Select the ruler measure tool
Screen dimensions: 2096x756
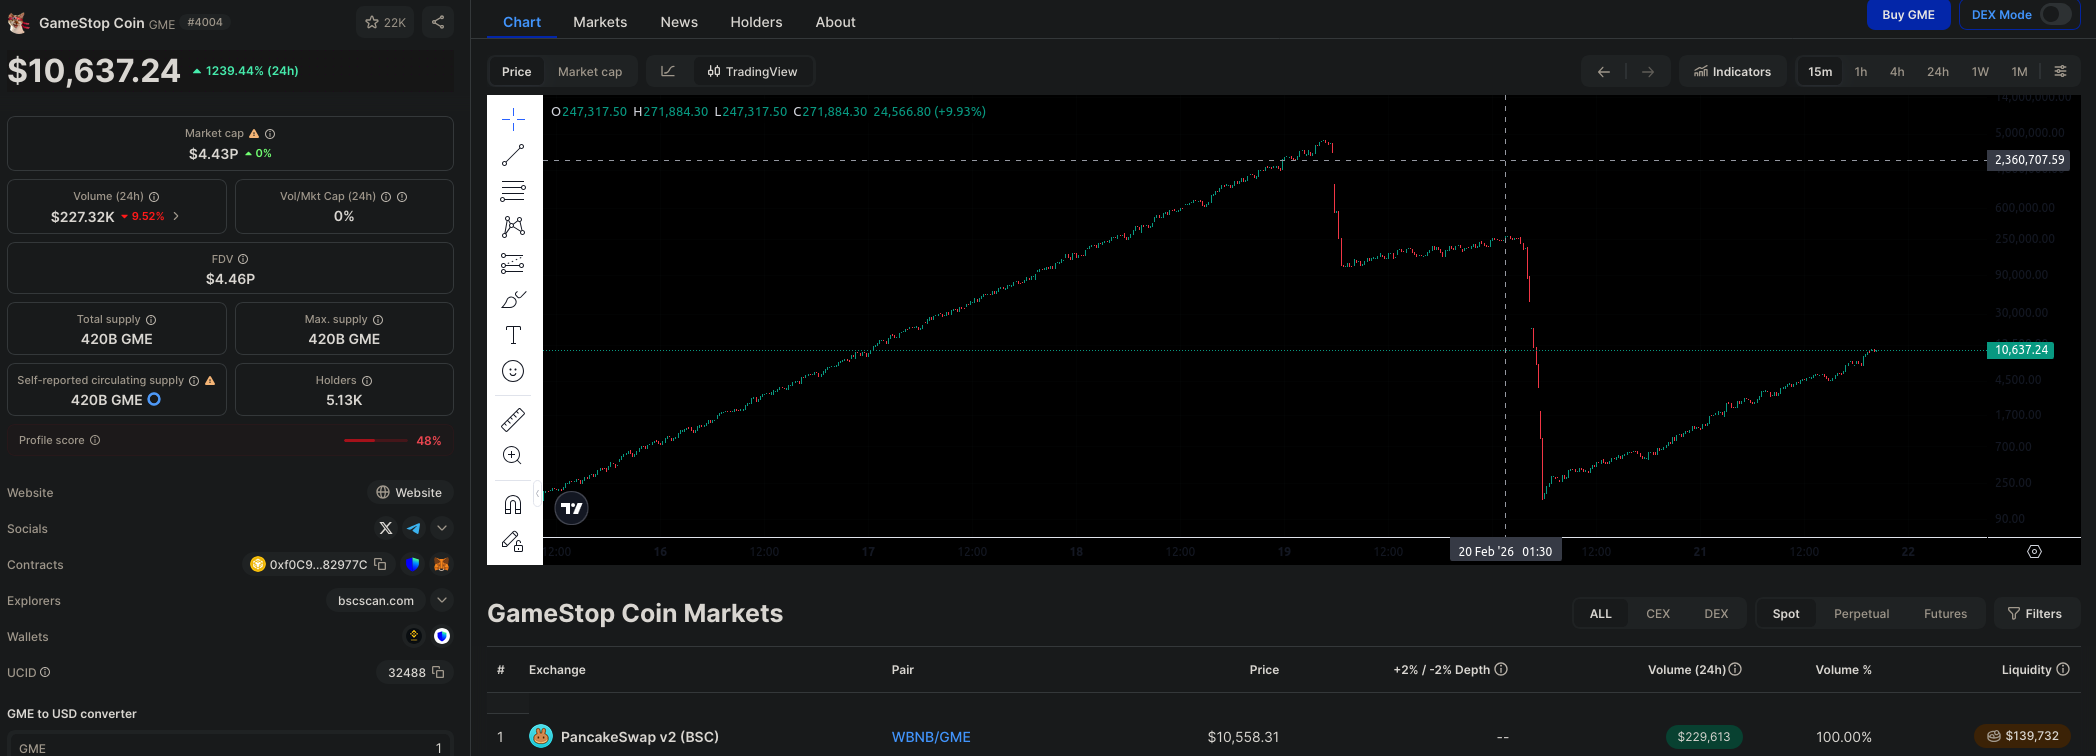513,419
